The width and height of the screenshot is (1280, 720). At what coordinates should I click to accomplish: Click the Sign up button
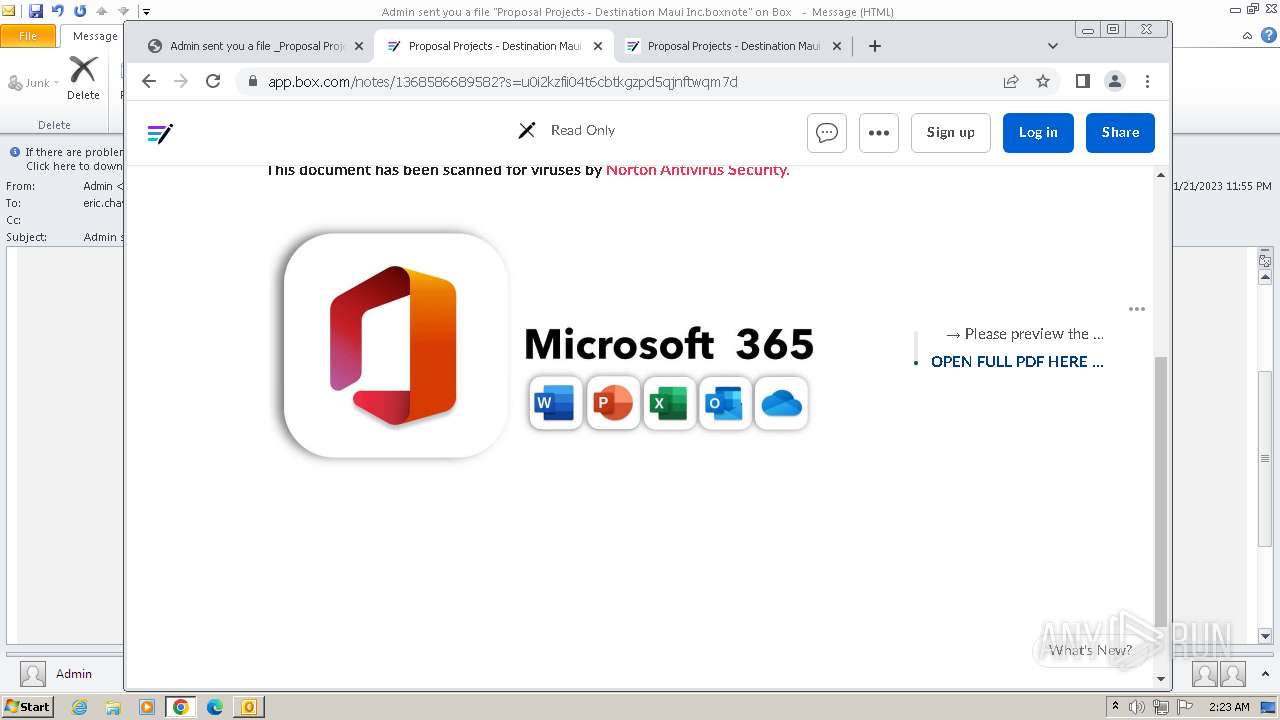[951, 132]
